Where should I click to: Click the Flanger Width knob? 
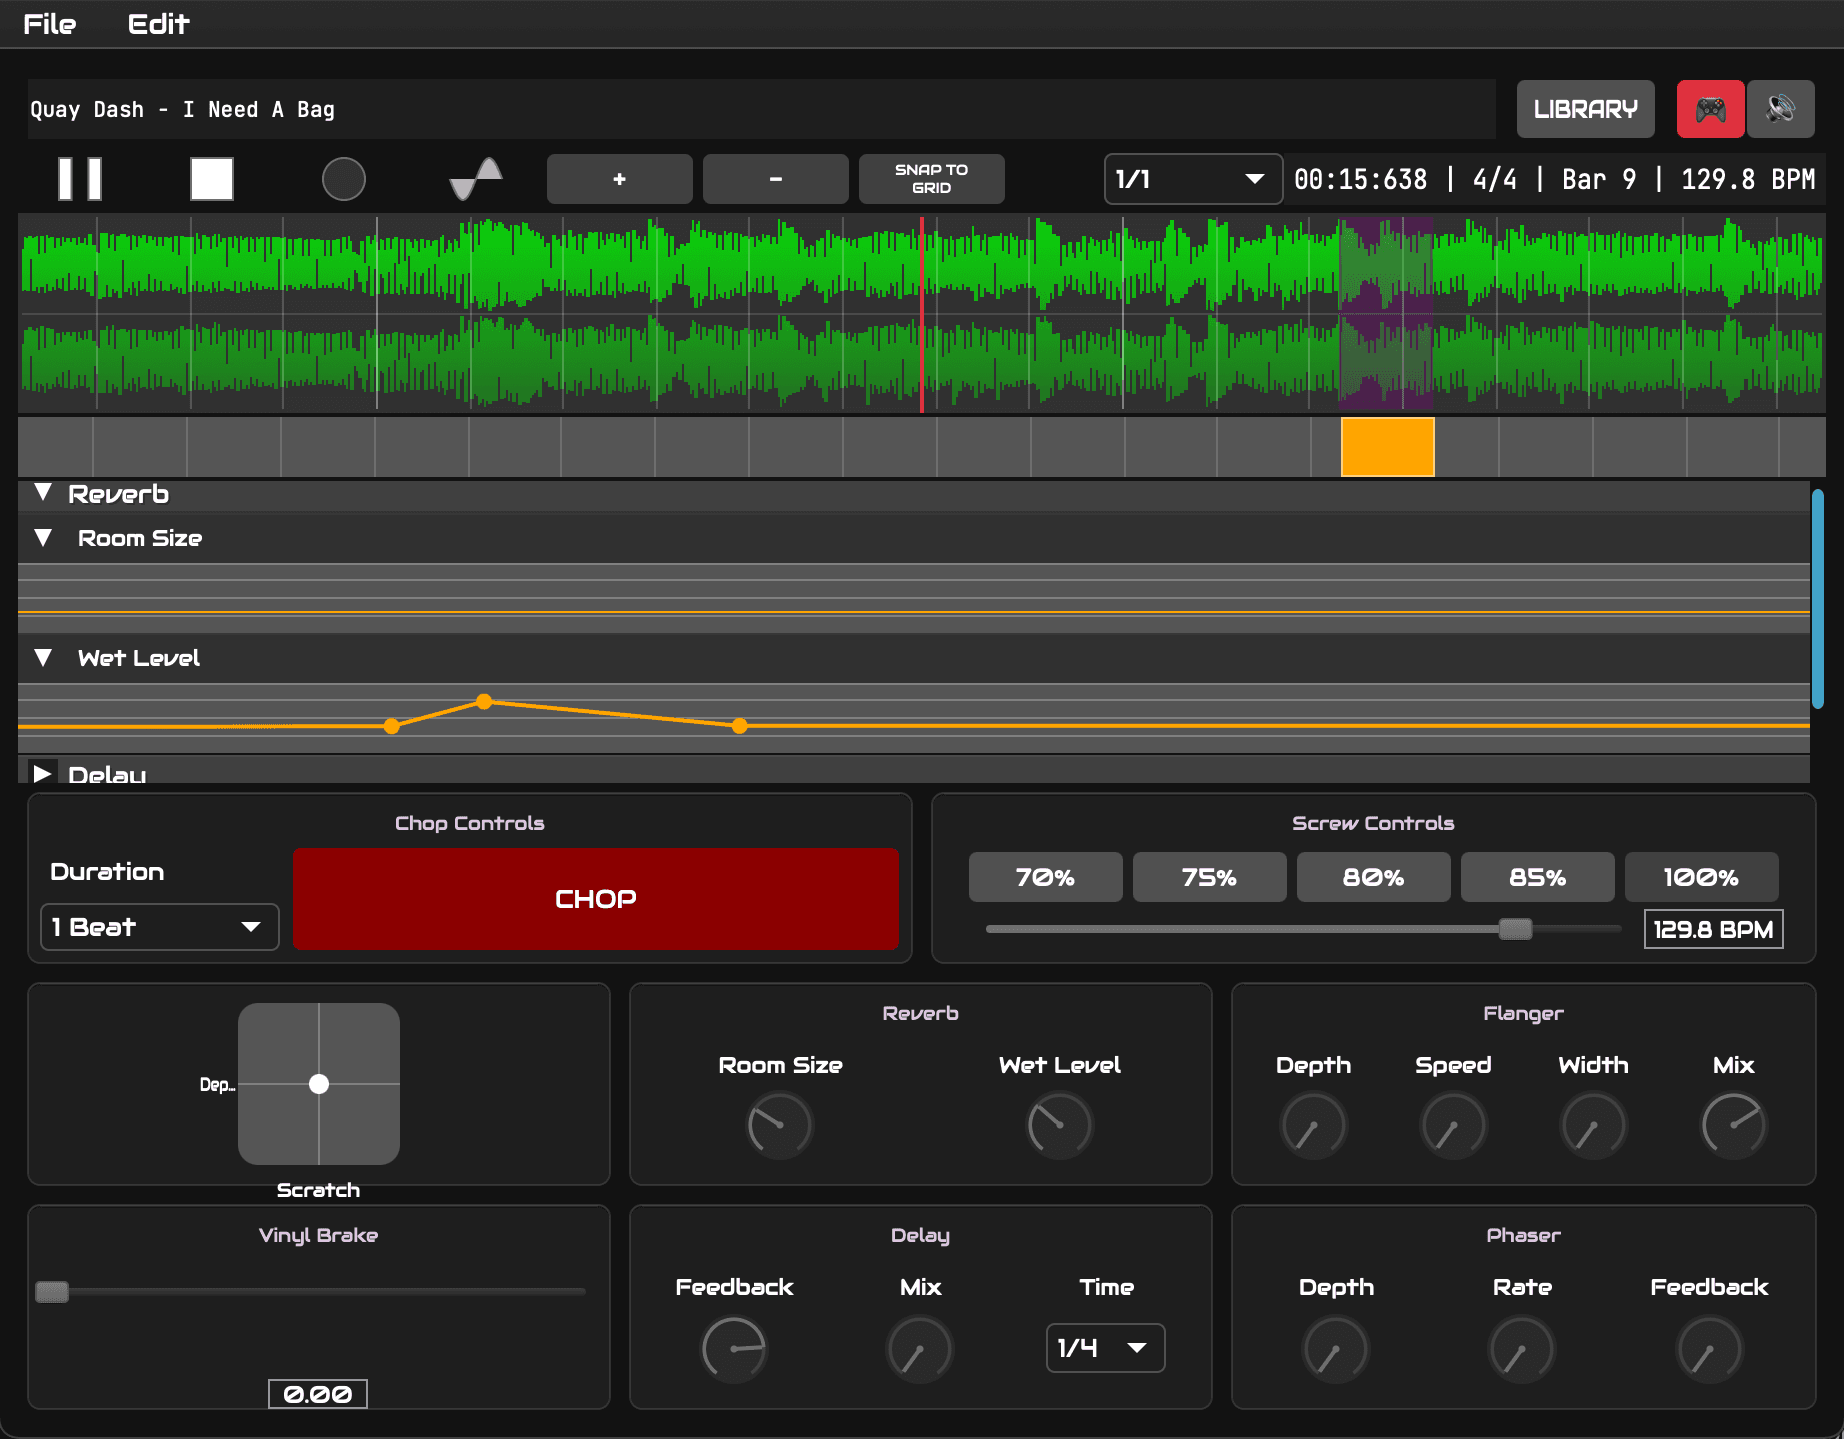tap(1594, 1126)
